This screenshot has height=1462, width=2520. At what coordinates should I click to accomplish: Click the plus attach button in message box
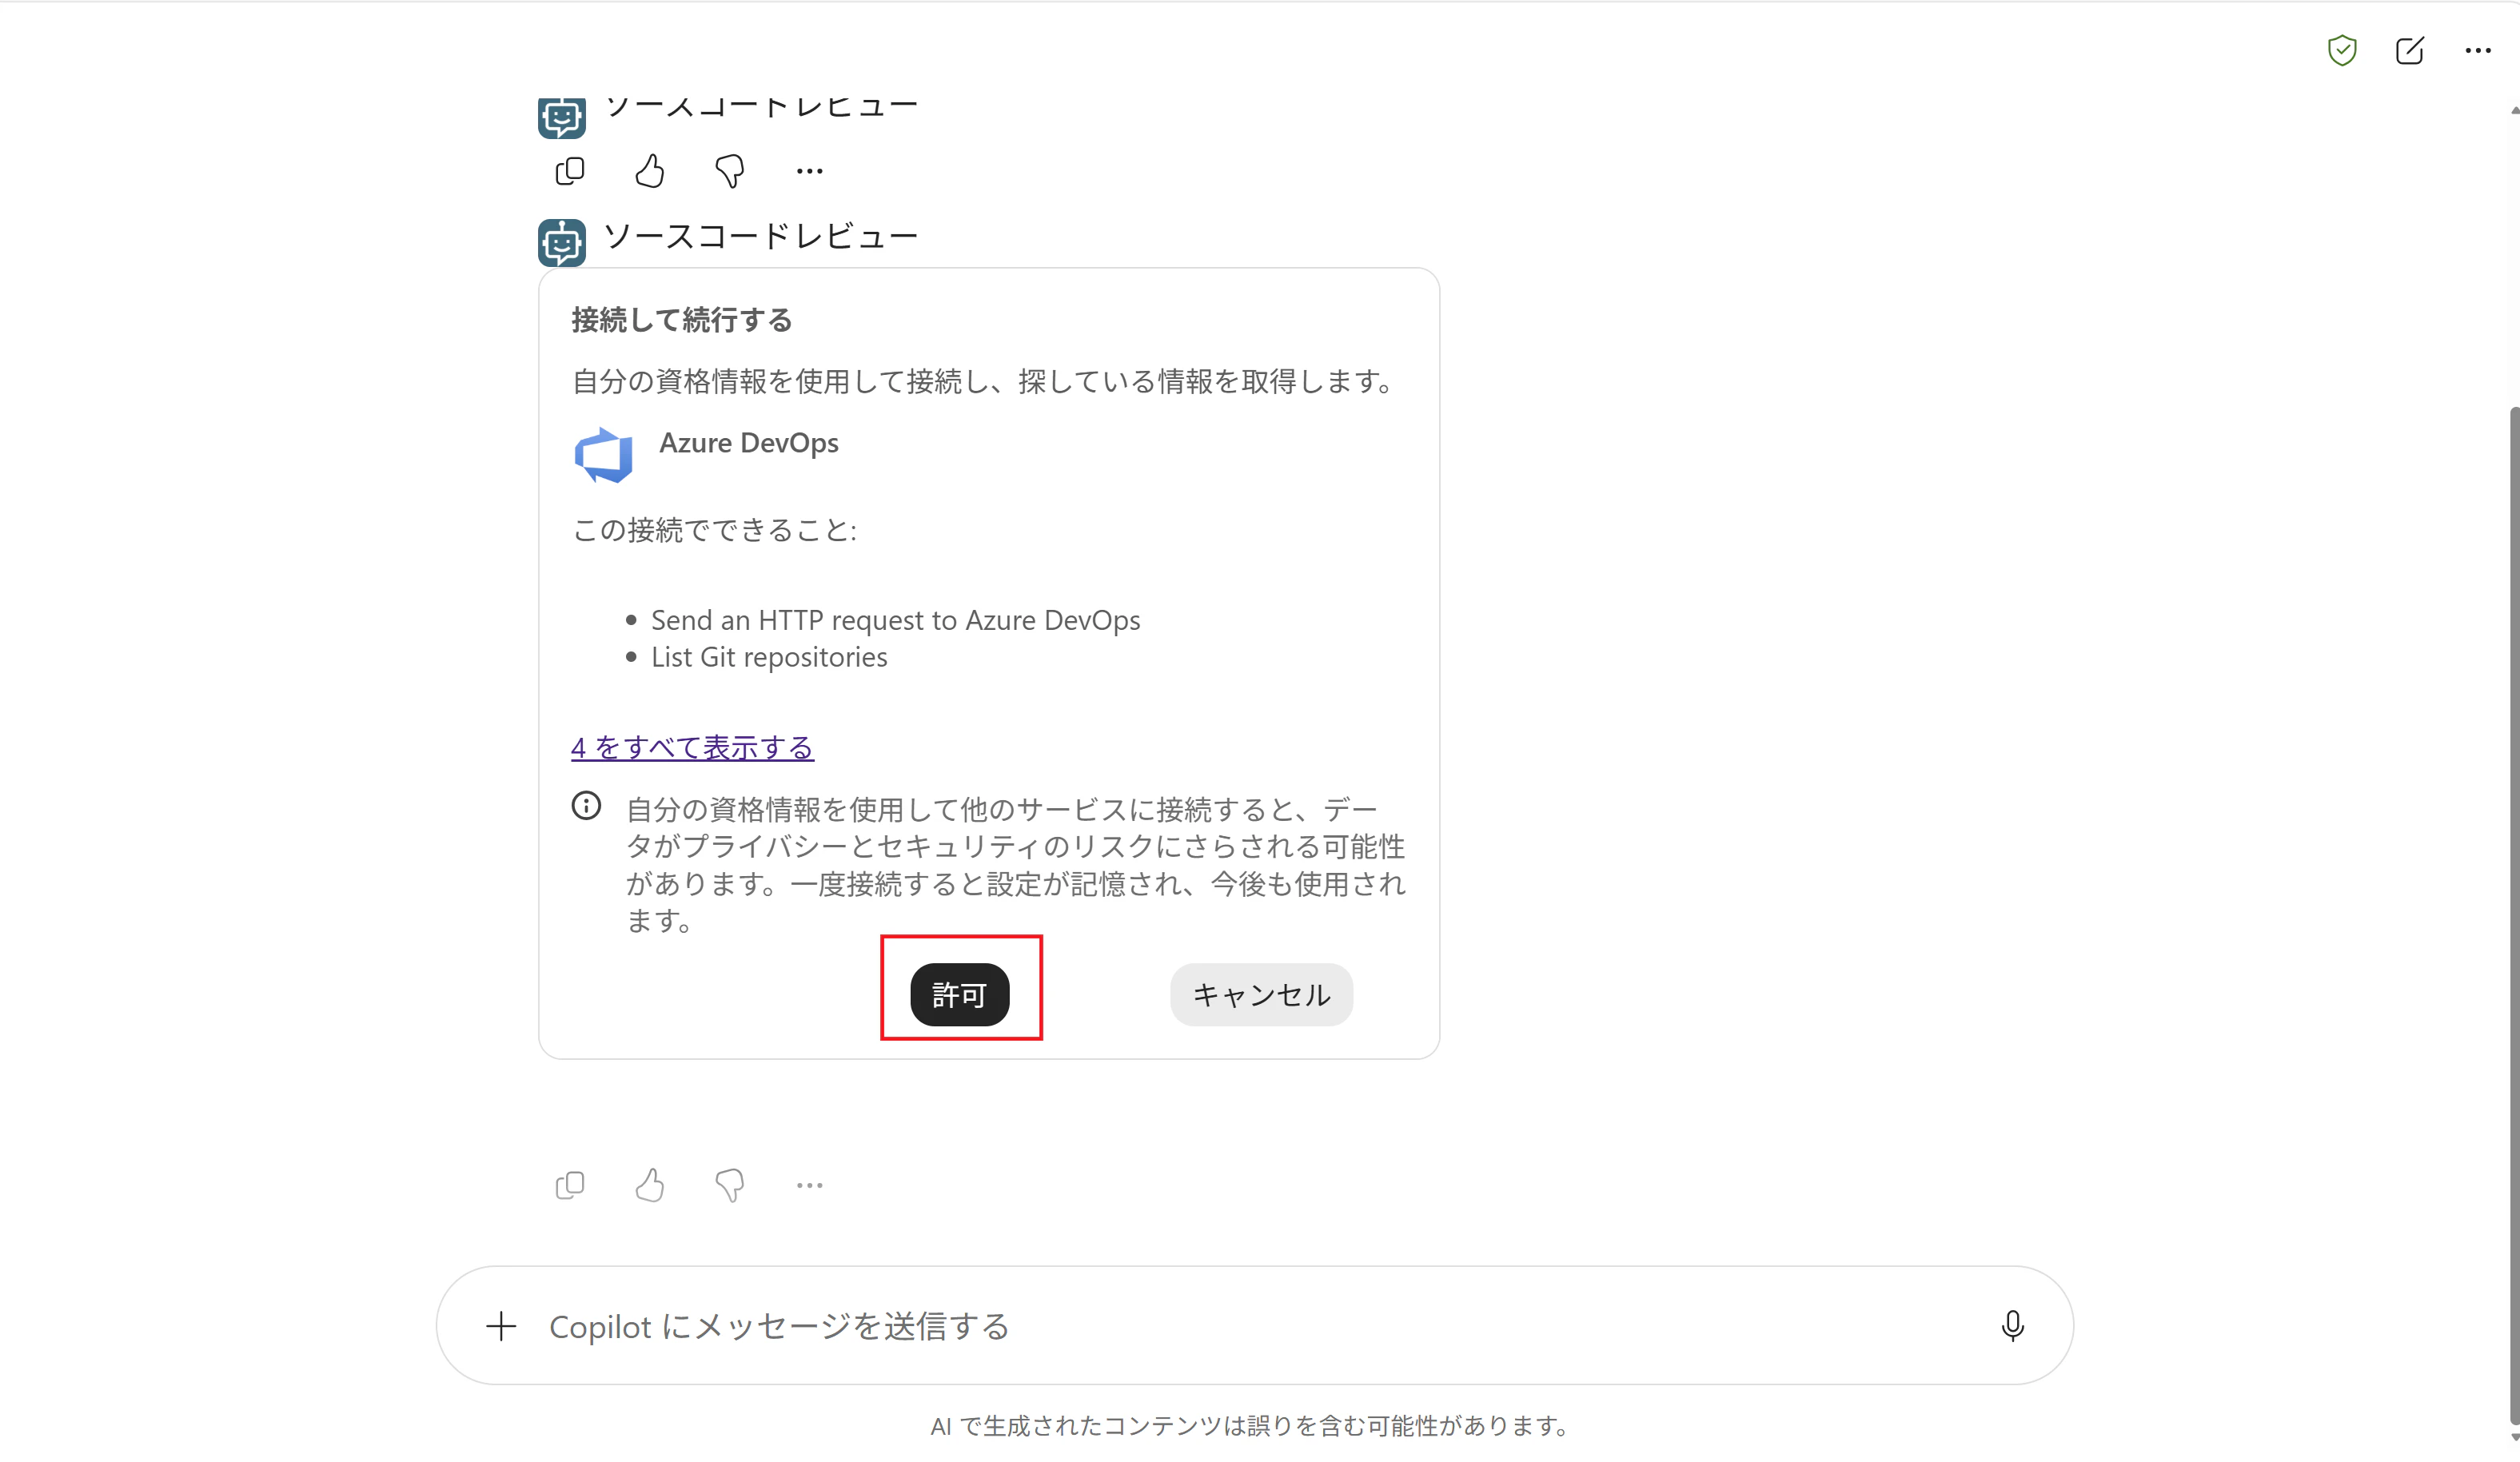pyautogui.click(x=501, y=1326)
